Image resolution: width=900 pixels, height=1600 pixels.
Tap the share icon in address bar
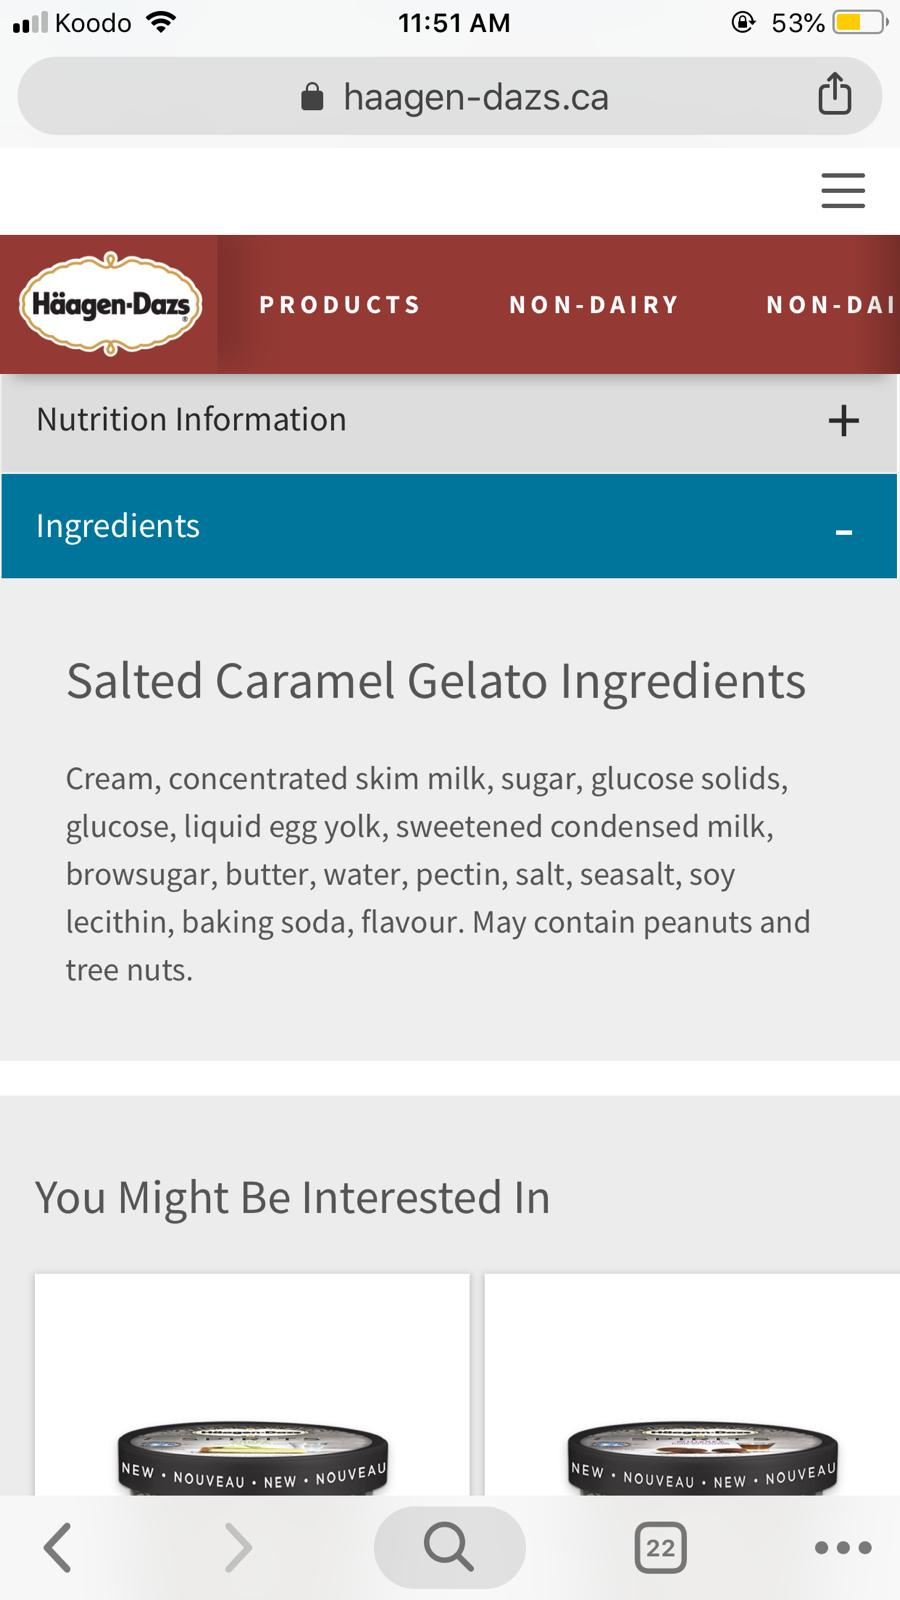835,96
